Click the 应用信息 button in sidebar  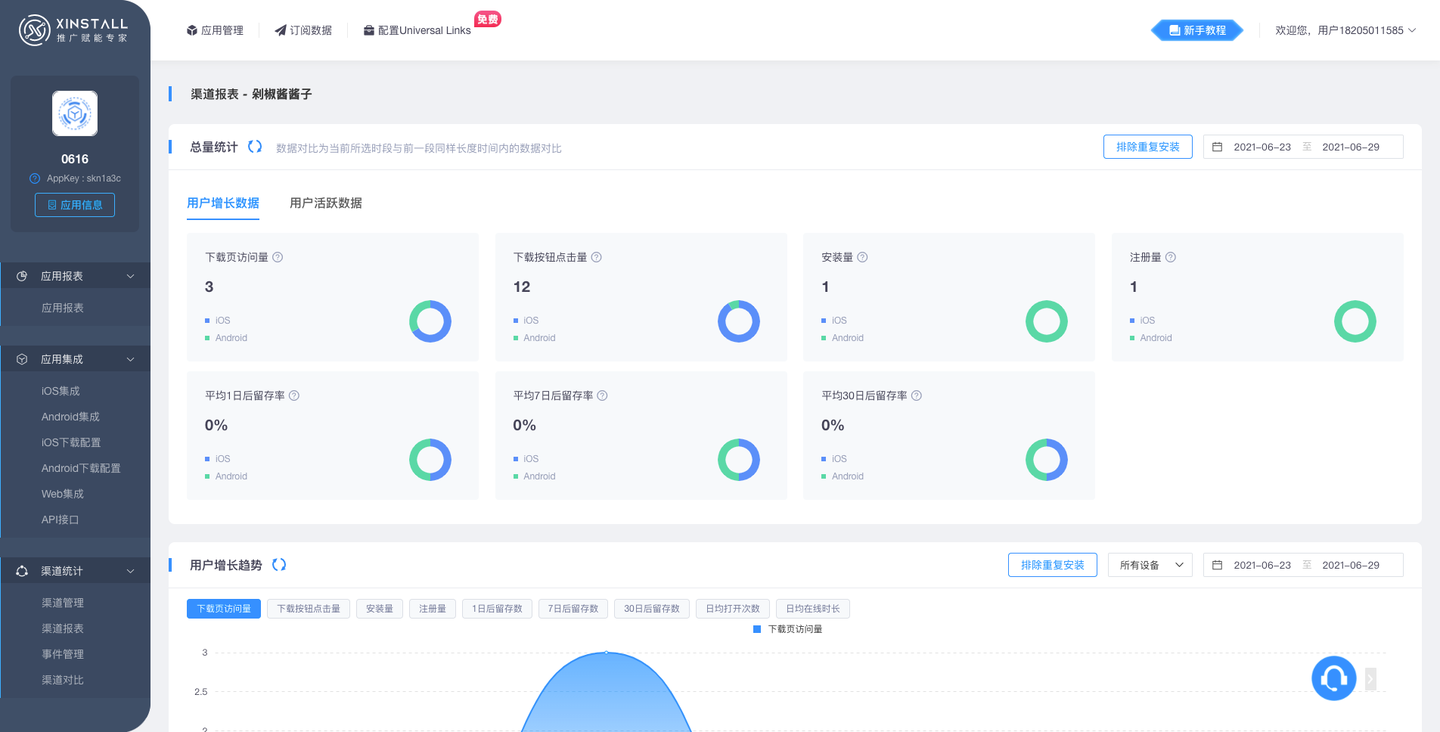pos(75,204)
